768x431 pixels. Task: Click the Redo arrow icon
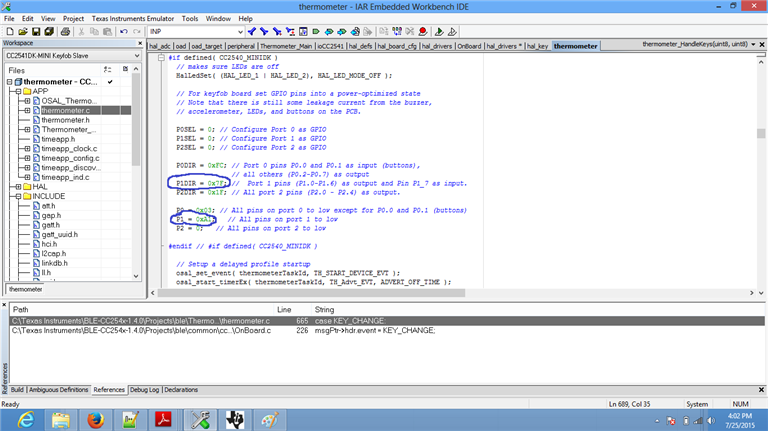pos(137,31)
